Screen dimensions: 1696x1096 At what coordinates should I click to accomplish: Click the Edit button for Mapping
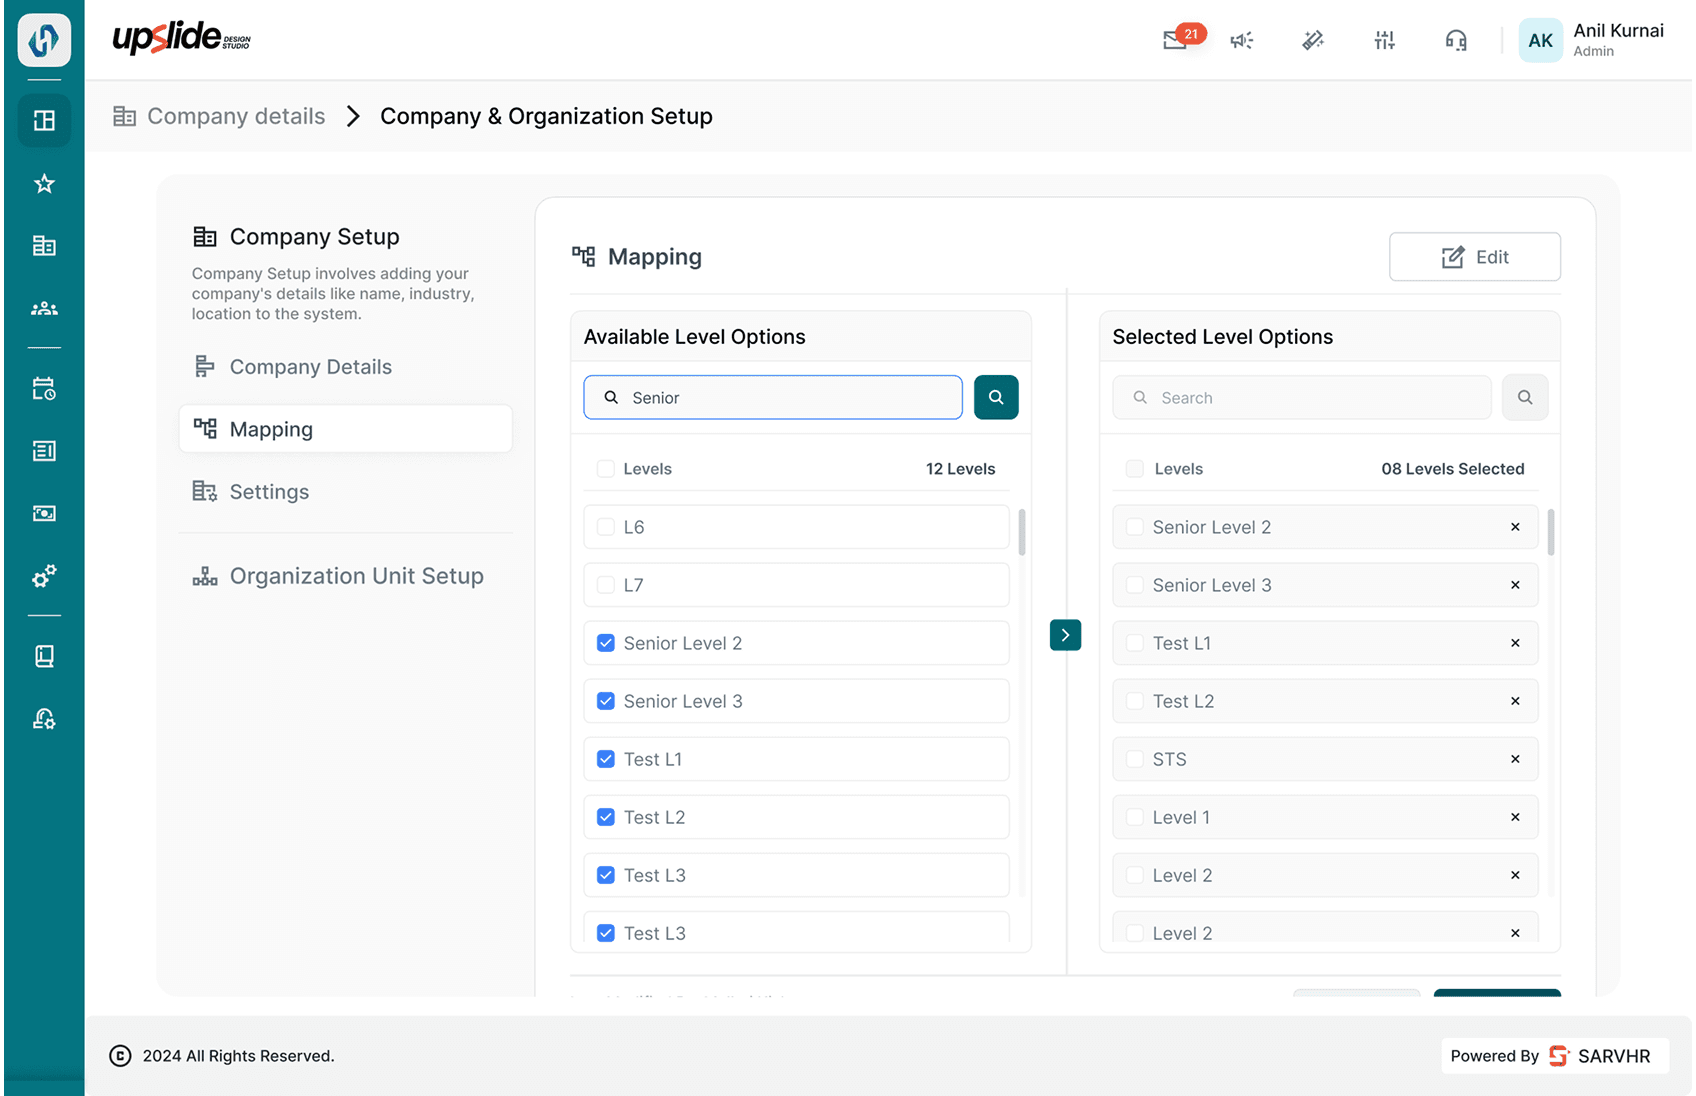click(1474, 257)
